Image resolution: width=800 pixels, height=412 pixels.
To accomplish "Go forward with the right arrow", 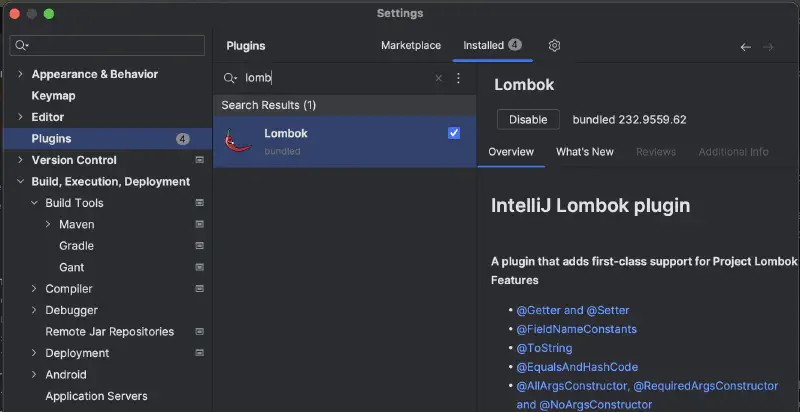I will tap(768, 47).
